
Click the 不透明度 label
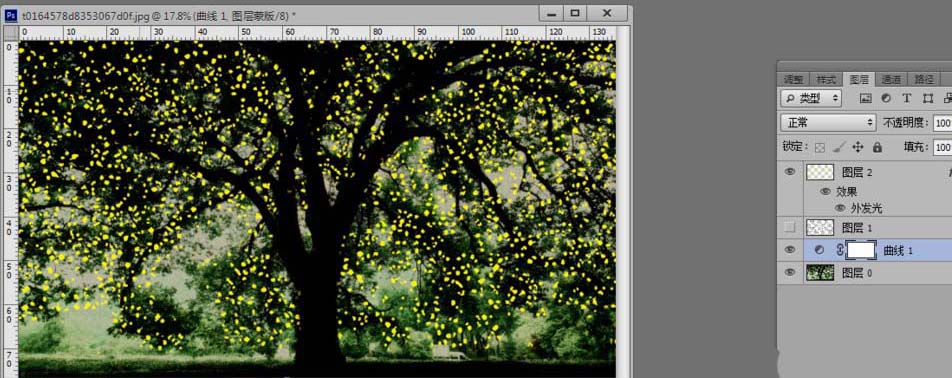click(x=906, y=123)
